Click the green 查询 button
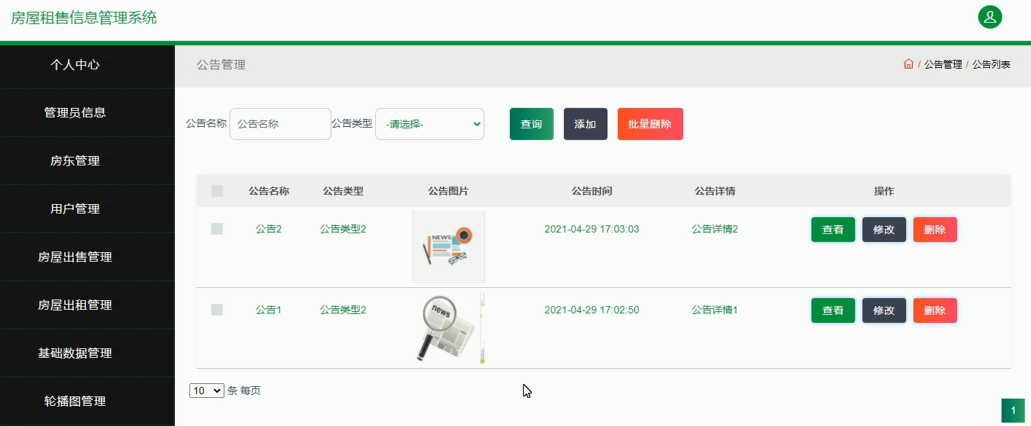The height and width of the screenshot is (426, 1031). (531, 124)
